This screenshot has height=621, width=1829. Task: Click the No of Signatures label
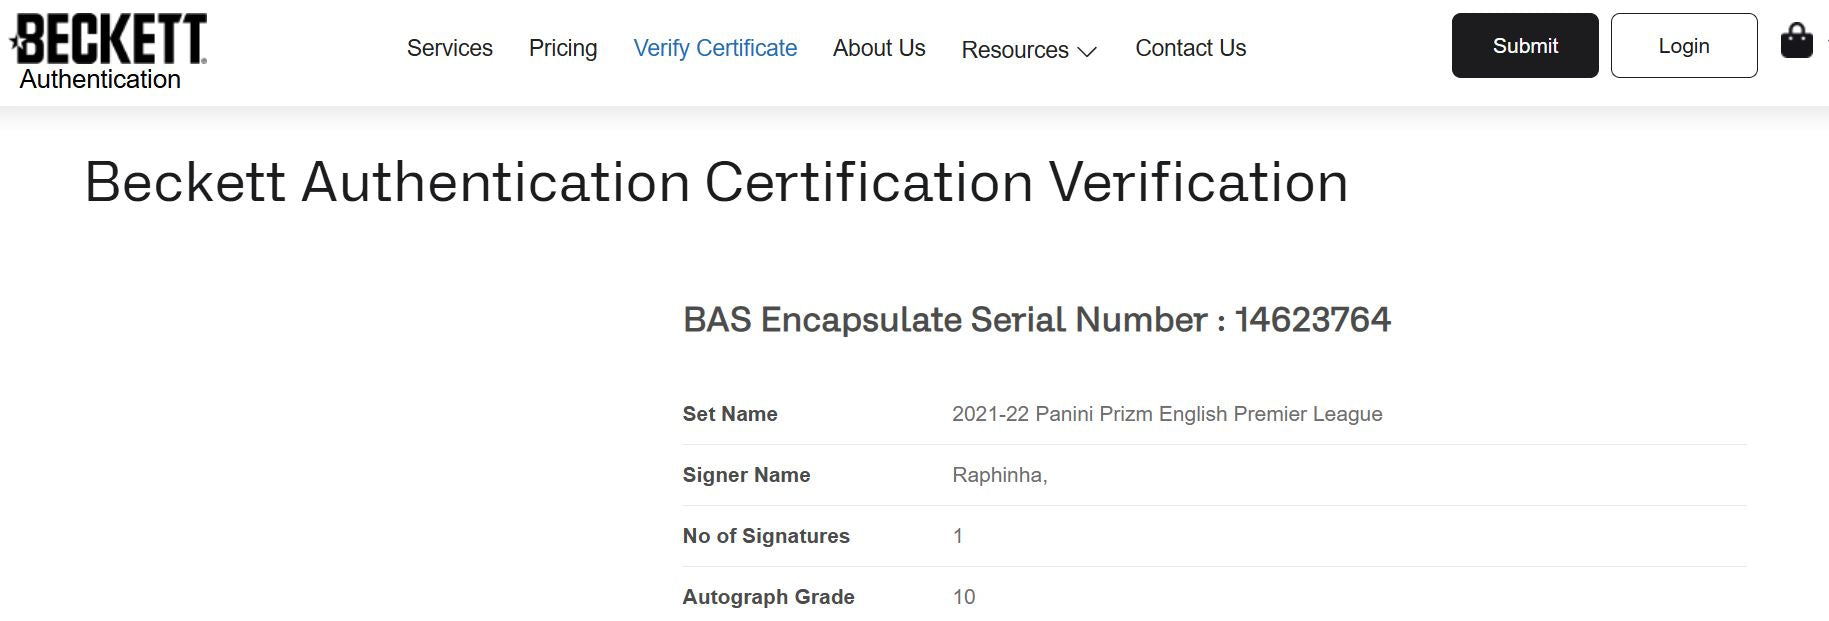(766, 536)
